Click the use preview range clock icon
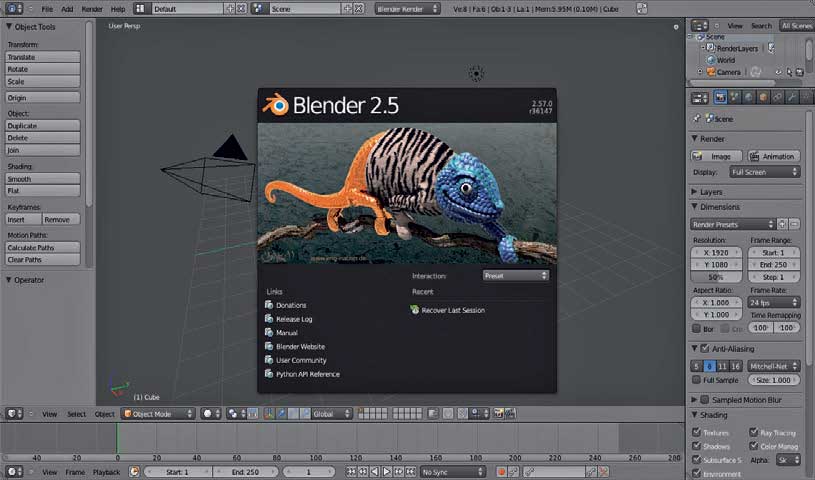Viewport: 815px width, 480px height. click(134, 472)
